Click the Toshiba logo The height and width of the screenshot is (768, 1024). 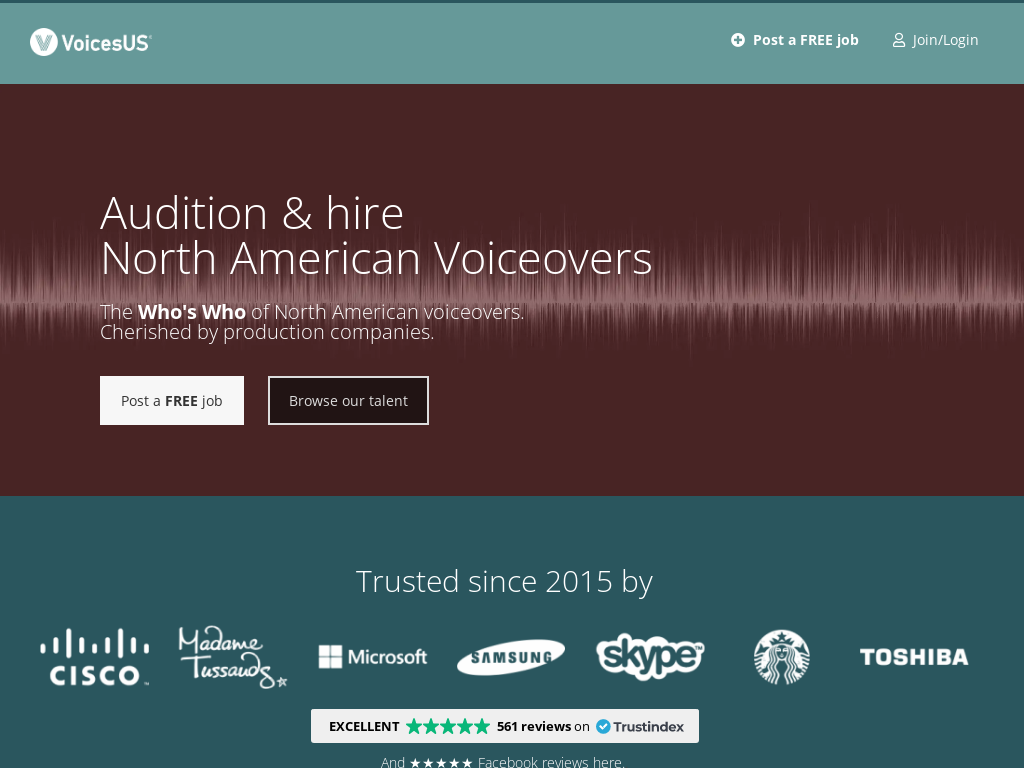(914, 657)
